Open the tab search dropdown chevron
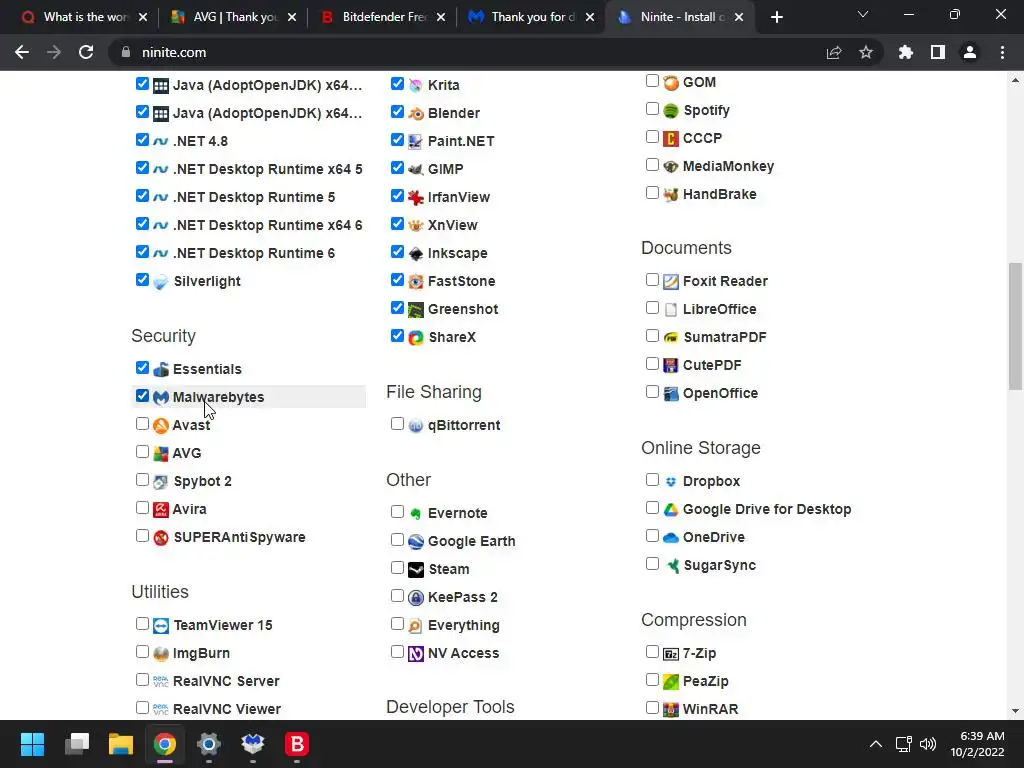The width and height of the screenshot is (1024, 768). [x=863, y=14]
